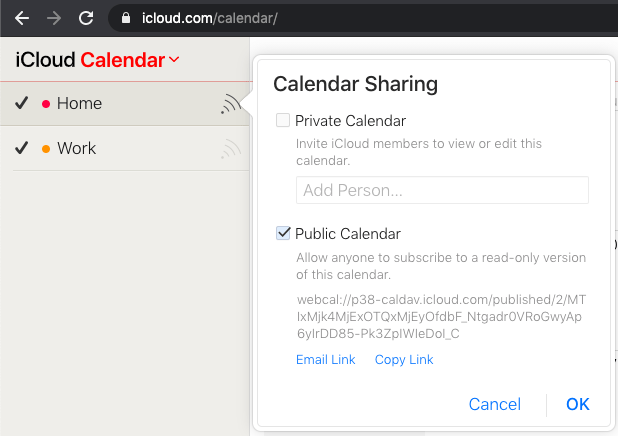Reload the iCloud calendar page
This screenshot has width=618, height=436.
86,17
